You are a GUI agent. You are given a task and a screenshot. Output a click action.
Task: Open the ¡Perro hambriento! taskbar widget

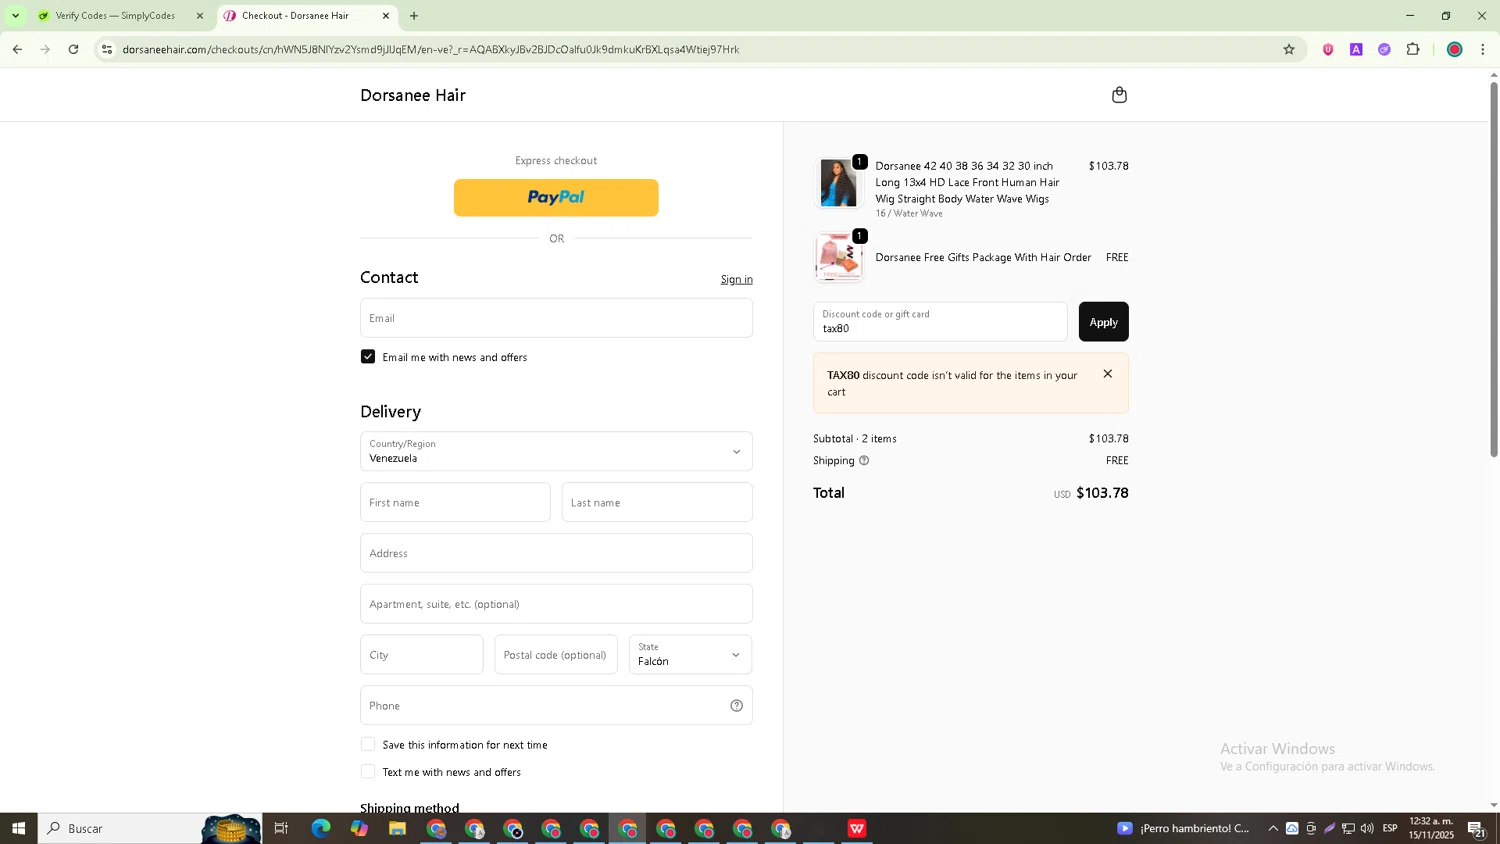click(x=1184, y=828)
